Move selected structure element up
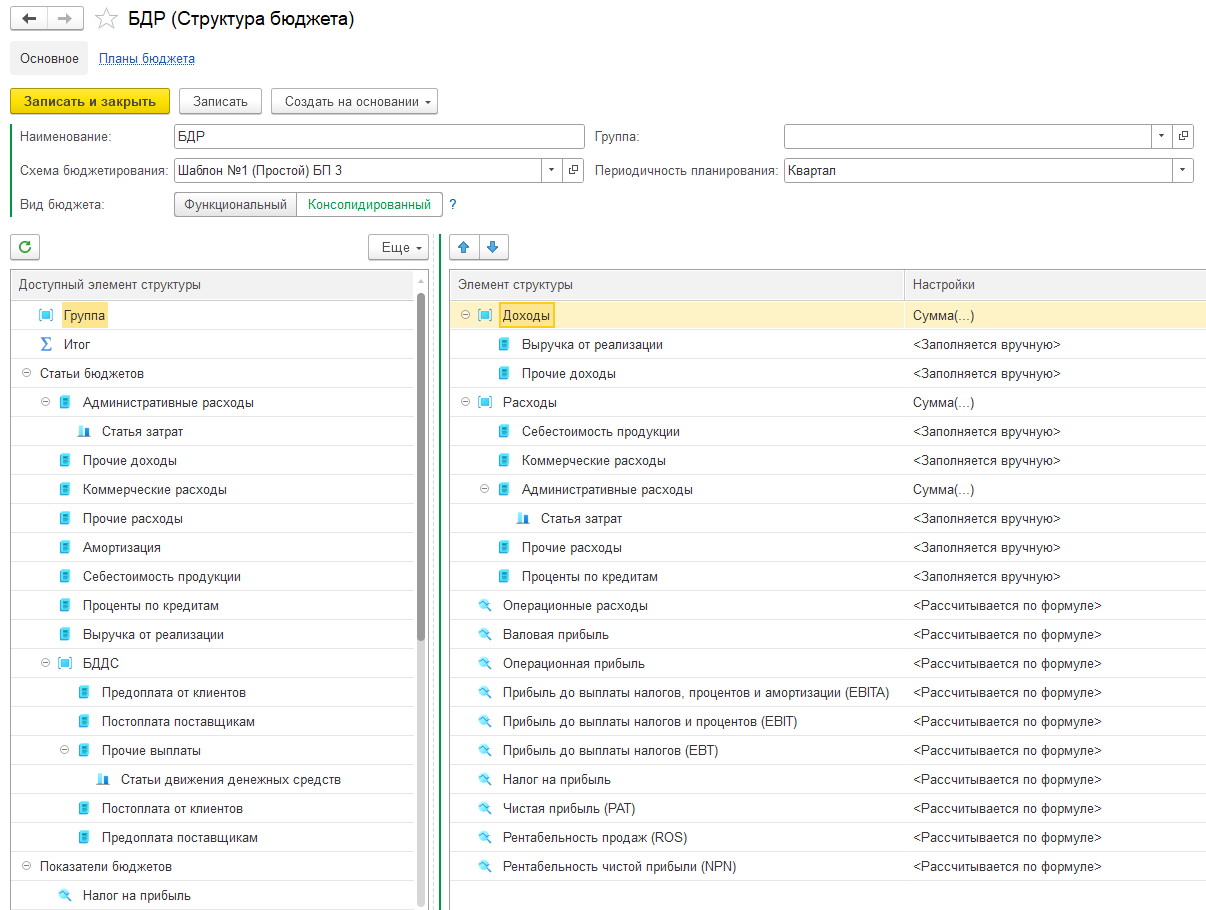1206x910 pixels. [464, 247]
